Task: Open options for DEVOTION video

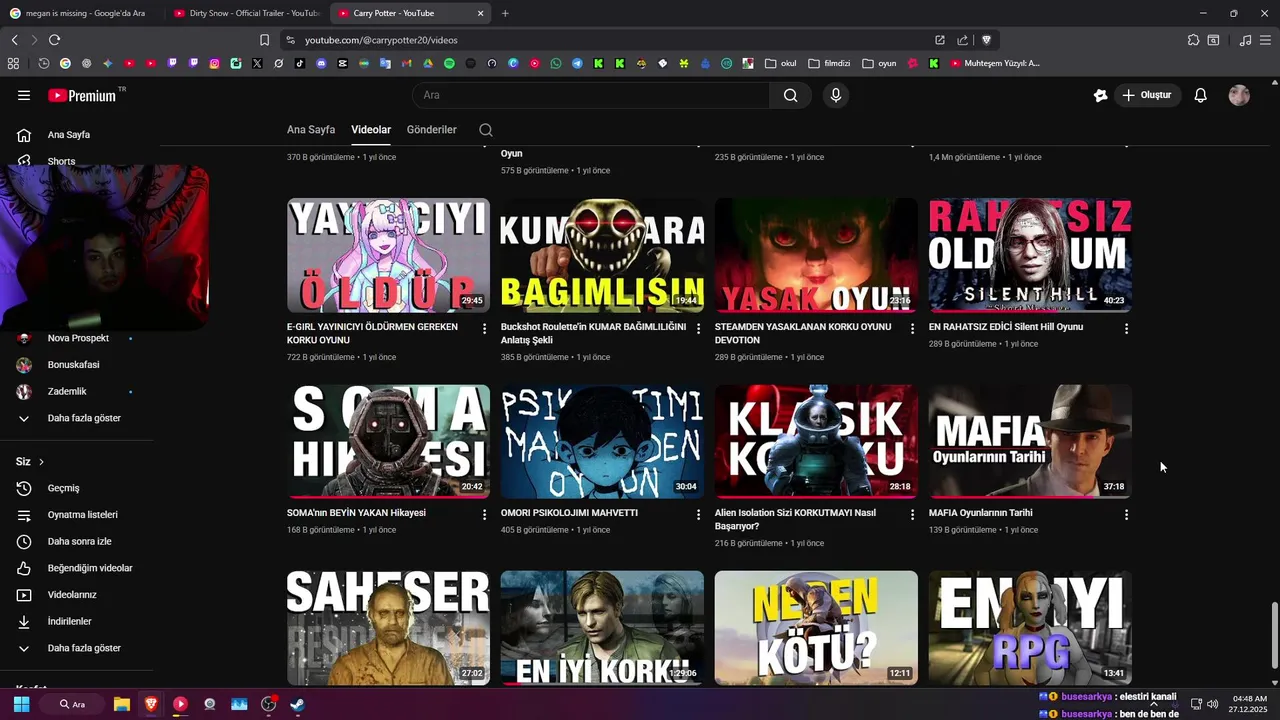Action: [x=912, y=328]
